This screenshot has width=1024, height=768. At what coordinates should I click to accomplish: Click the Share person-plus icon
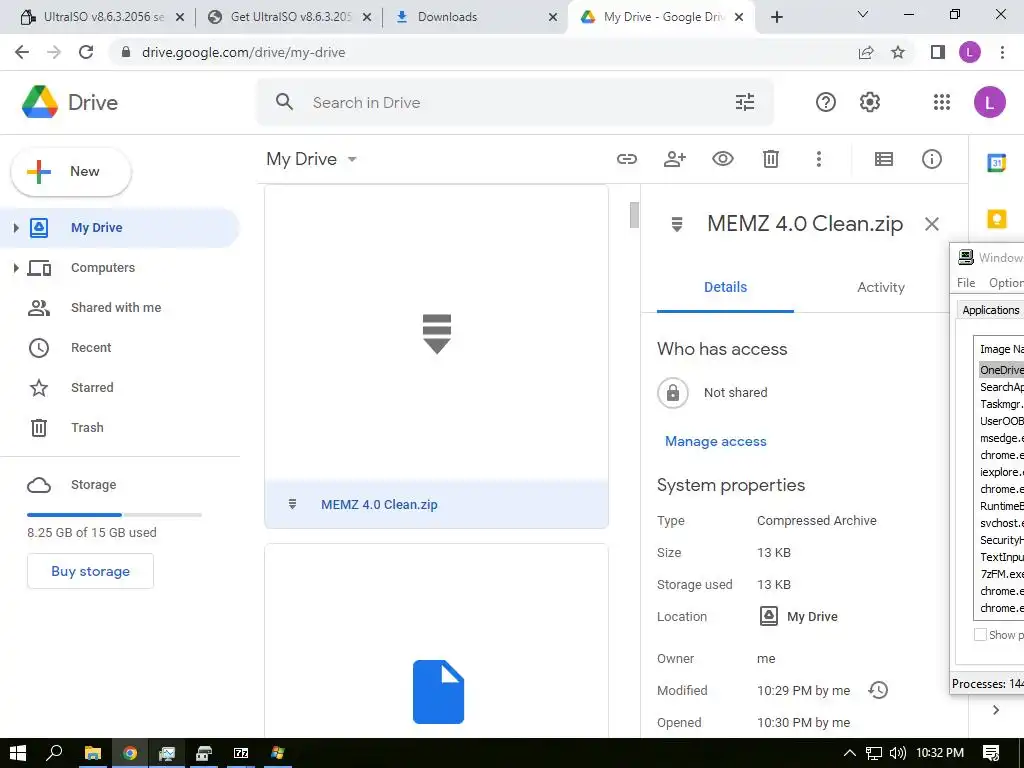[675, 159]
